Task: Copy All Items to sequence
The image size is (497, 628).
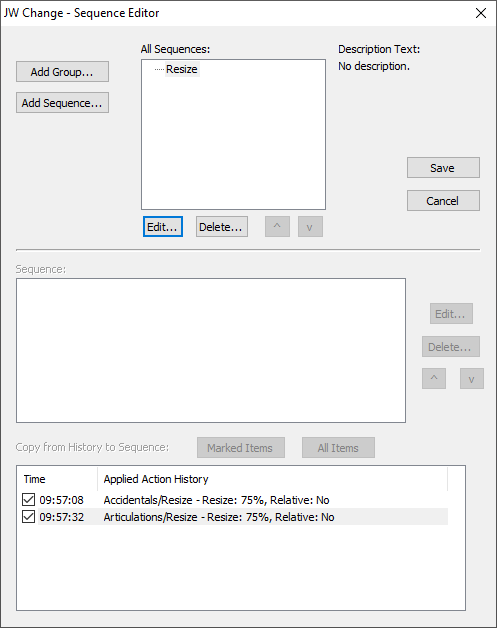Action: [338, 447]
